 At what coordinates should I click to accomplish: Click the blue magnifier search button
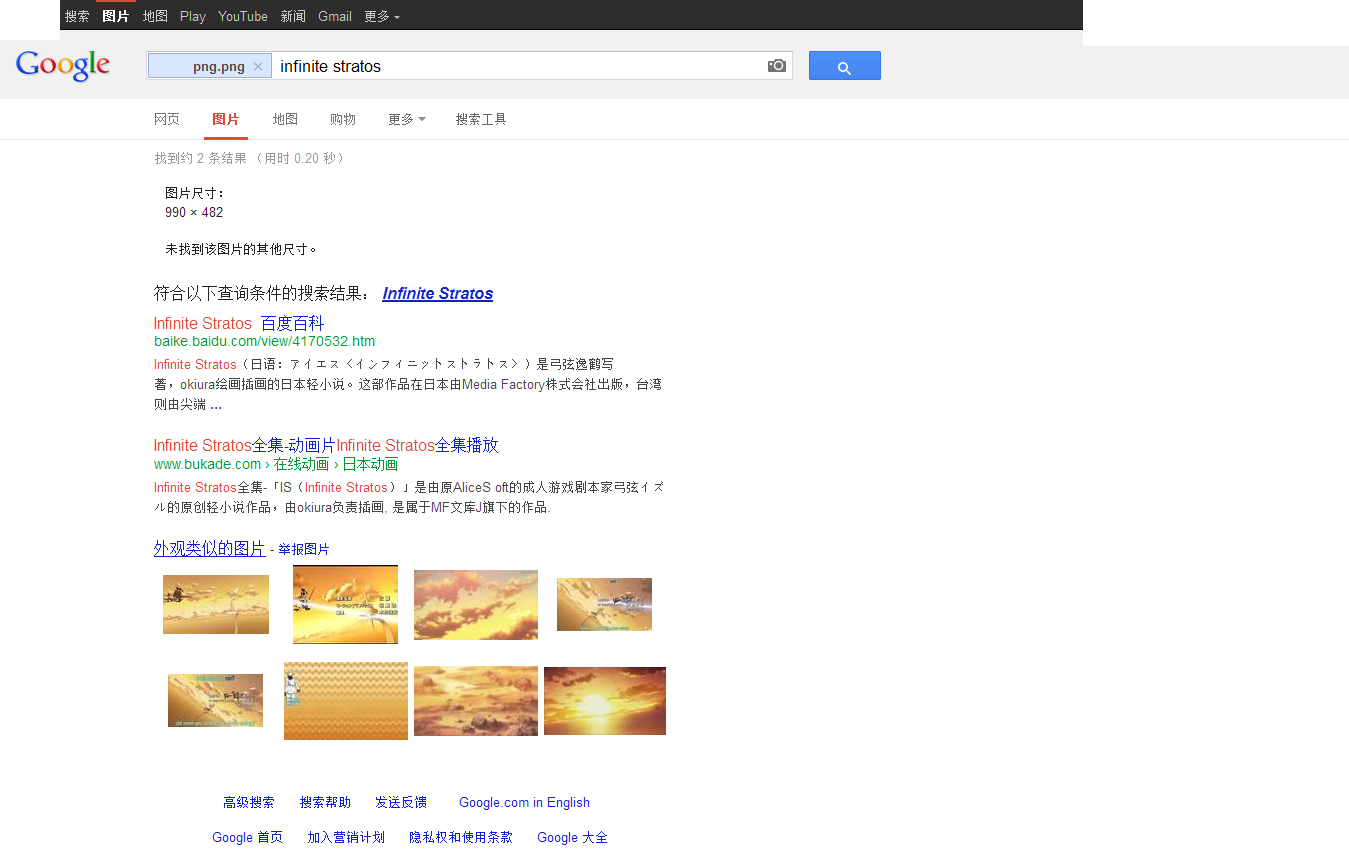pyautogui.click(x=845, y=66)
